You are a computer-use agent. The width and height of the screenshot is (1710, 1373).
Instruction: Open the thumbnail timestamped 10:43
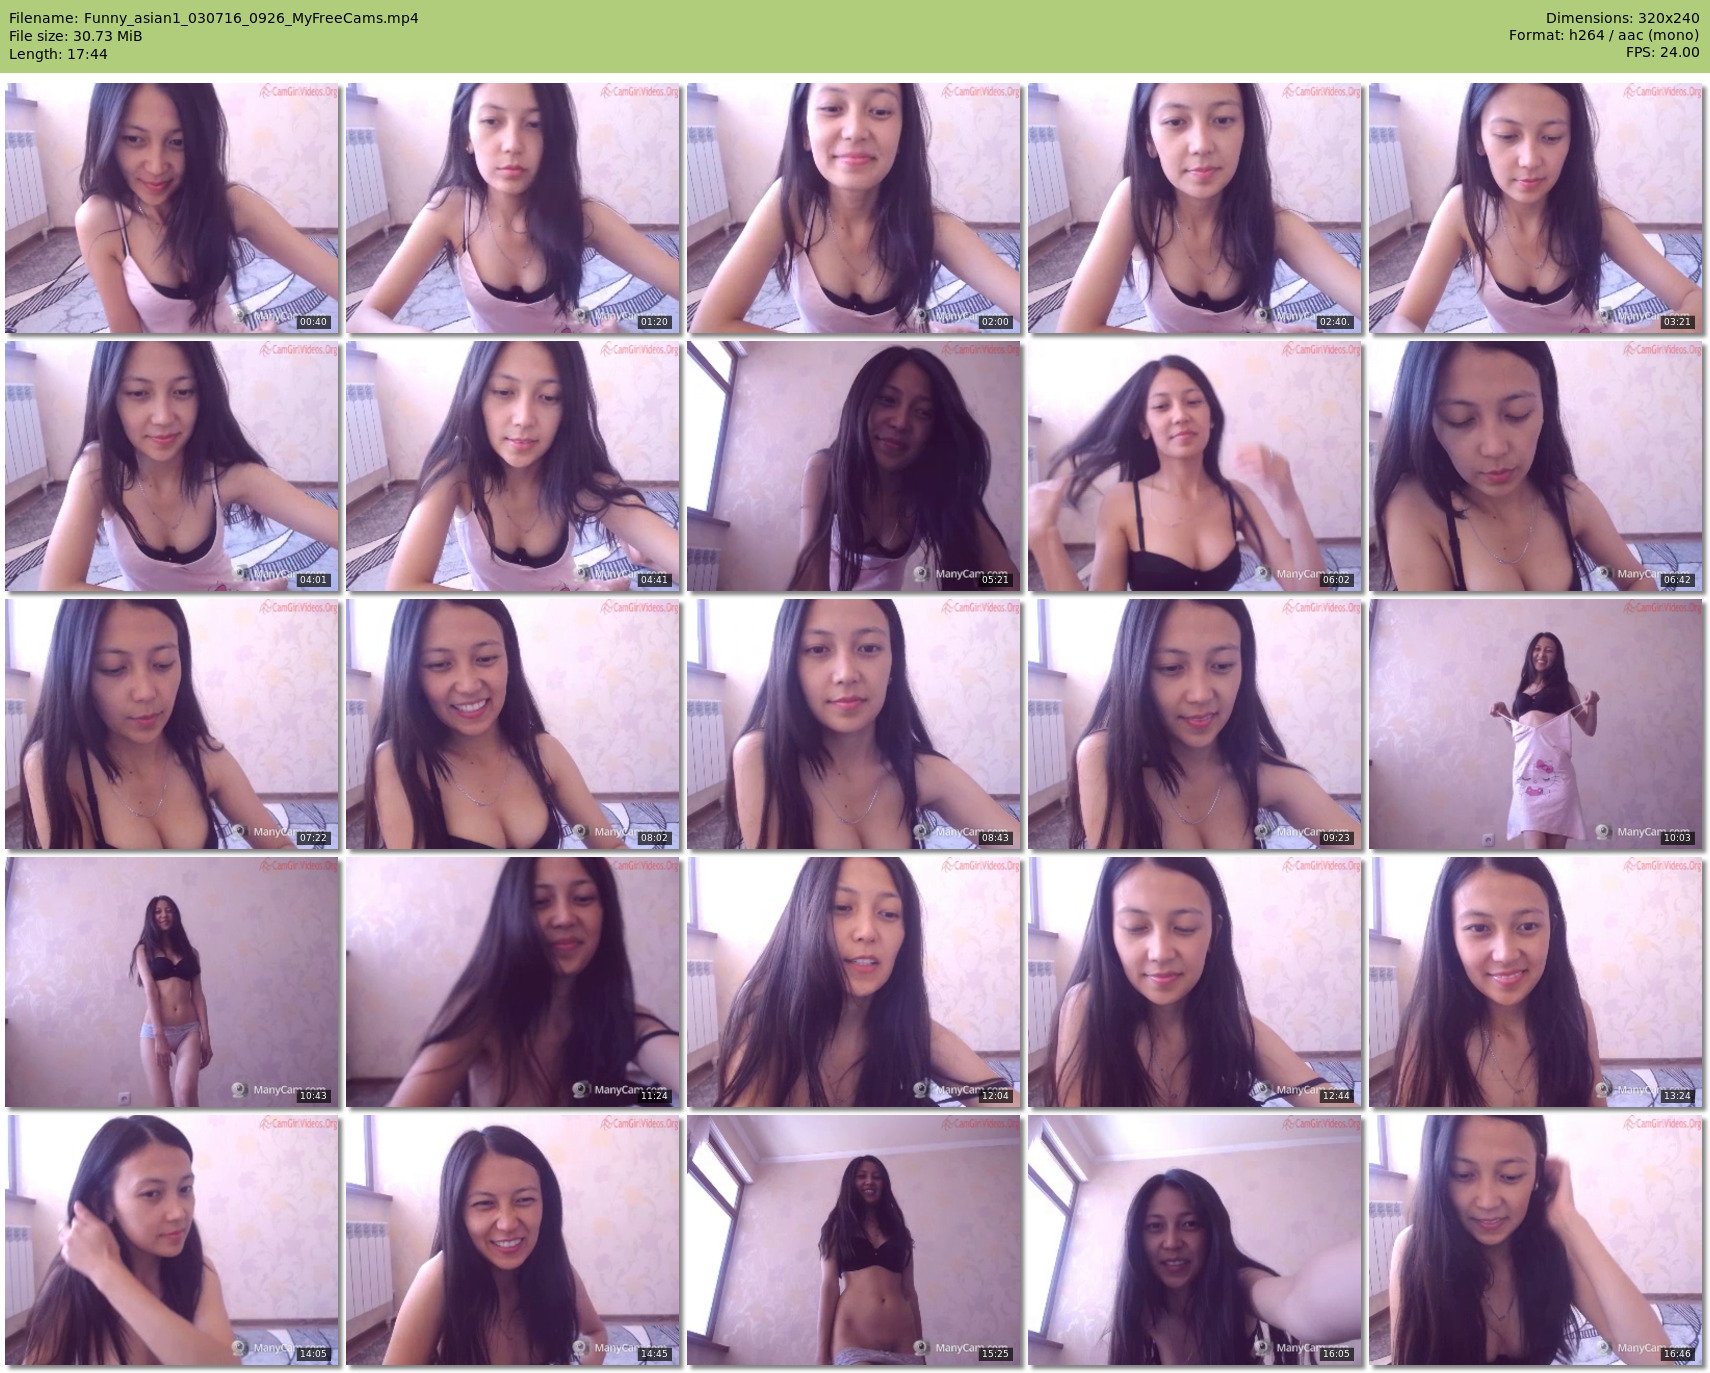click(x=172, y=982)
